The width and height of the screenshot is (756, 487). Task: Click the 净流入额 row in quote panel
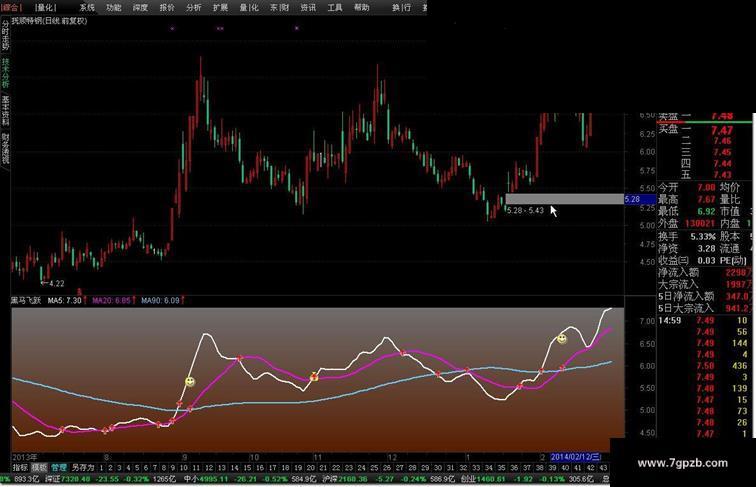point(705,272)
